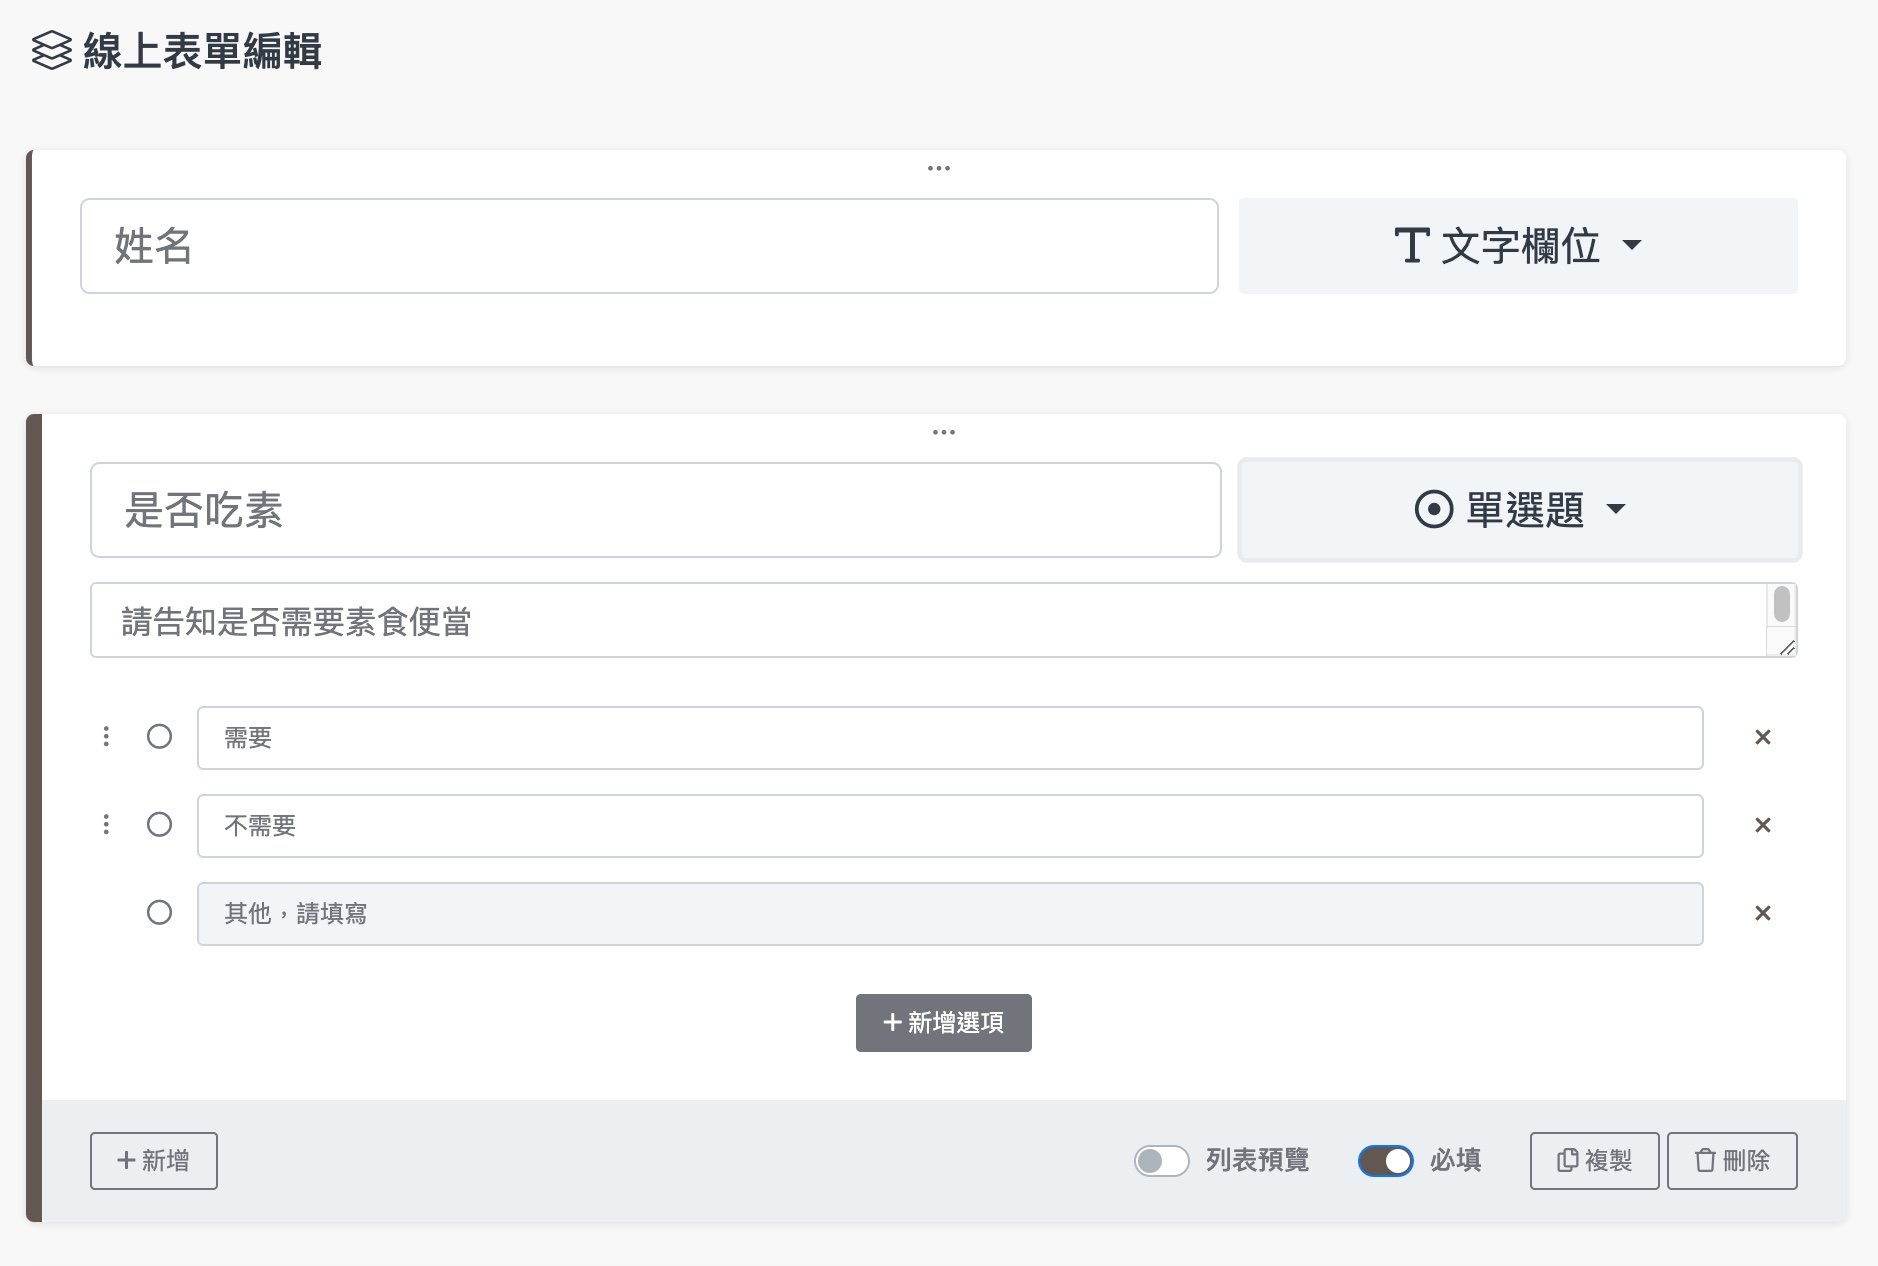Enable the 列表預覽 toggle

click(x=1161, y=1160)
